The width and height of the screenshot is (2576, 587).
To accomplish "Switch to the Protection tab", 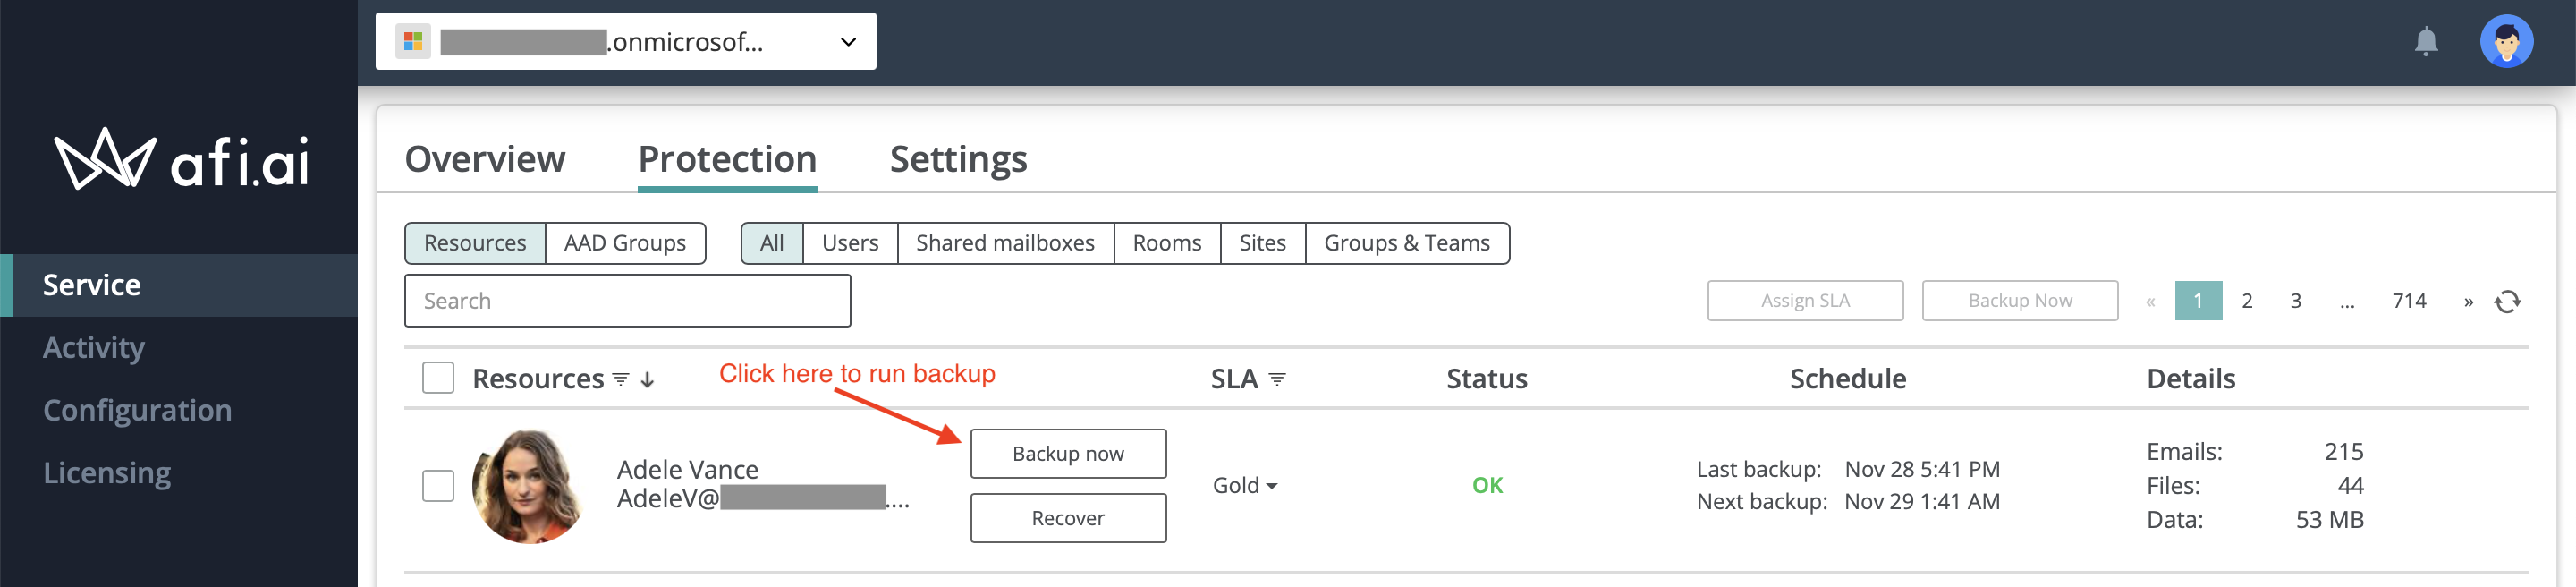I will pyautogui.click(x=727, y=159).
